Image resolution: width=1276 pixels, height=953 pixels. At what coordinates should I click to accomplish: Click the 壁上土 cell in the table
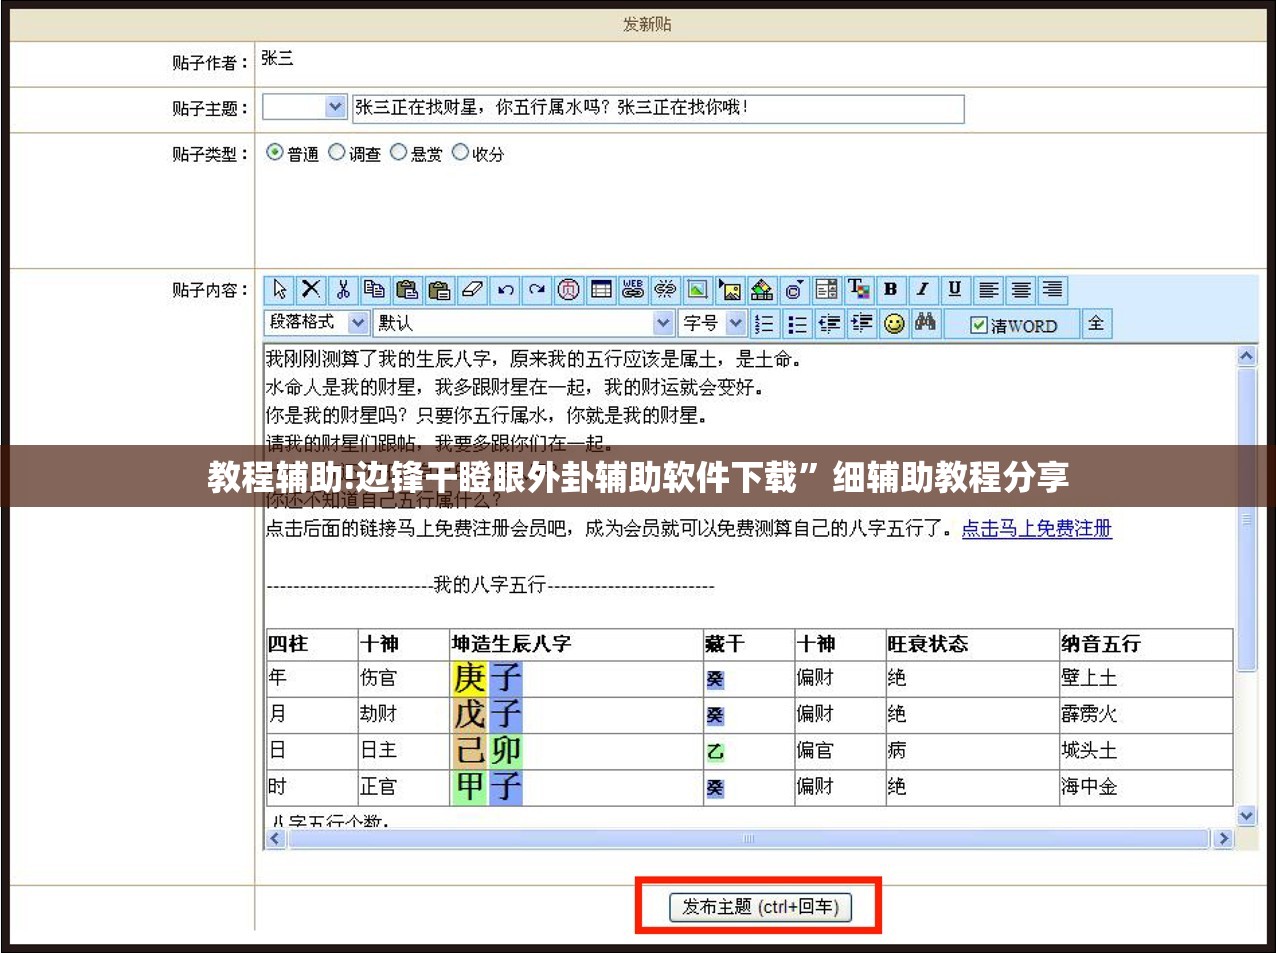coord(1146,678)
